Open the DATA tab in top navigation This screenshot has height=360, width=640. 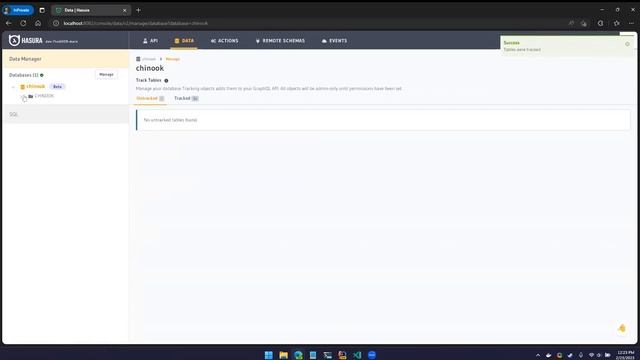[184, 41]
